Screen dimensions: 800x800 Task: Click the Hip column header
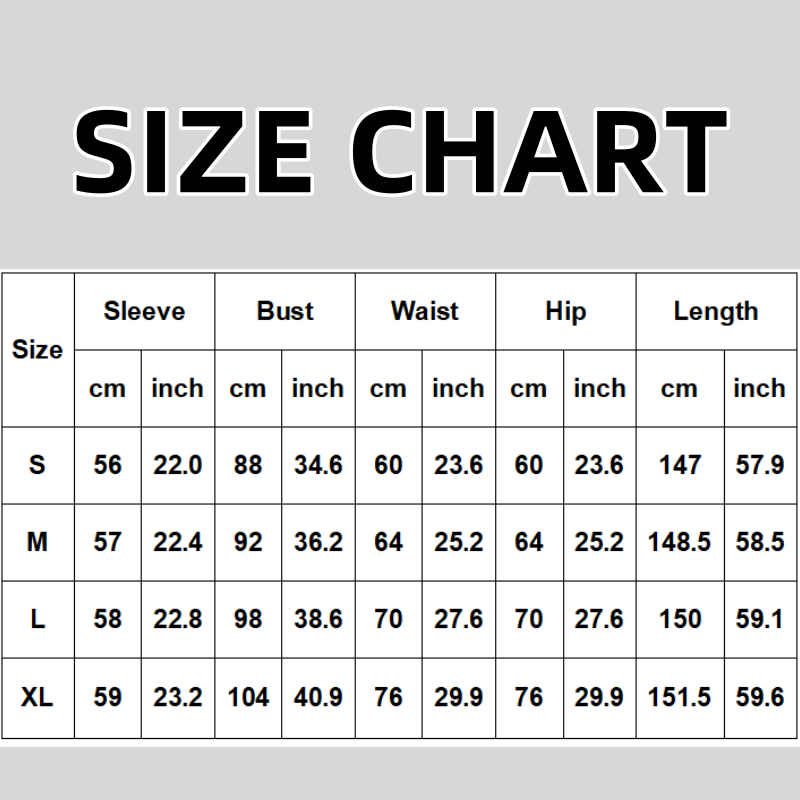click(565, 311)
